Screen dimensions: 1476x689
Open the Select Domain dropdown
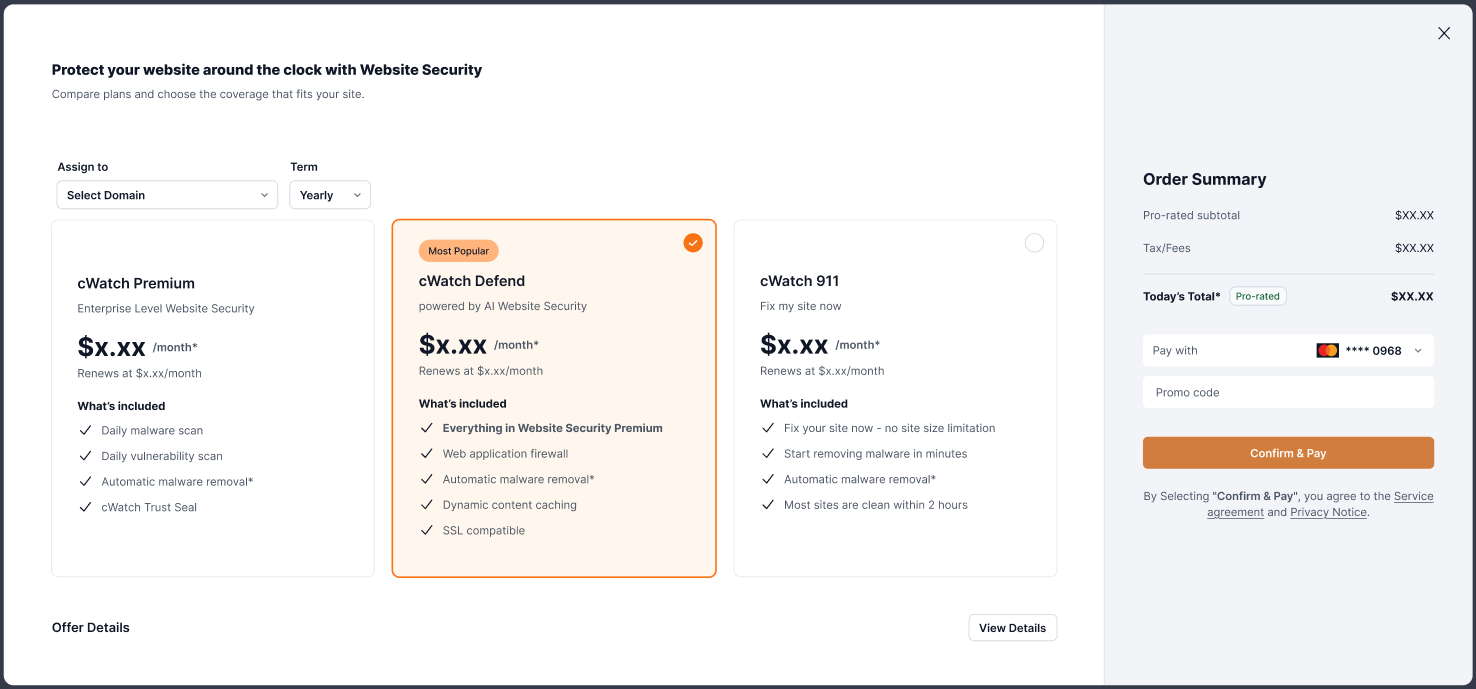click(x=167, y=195)
